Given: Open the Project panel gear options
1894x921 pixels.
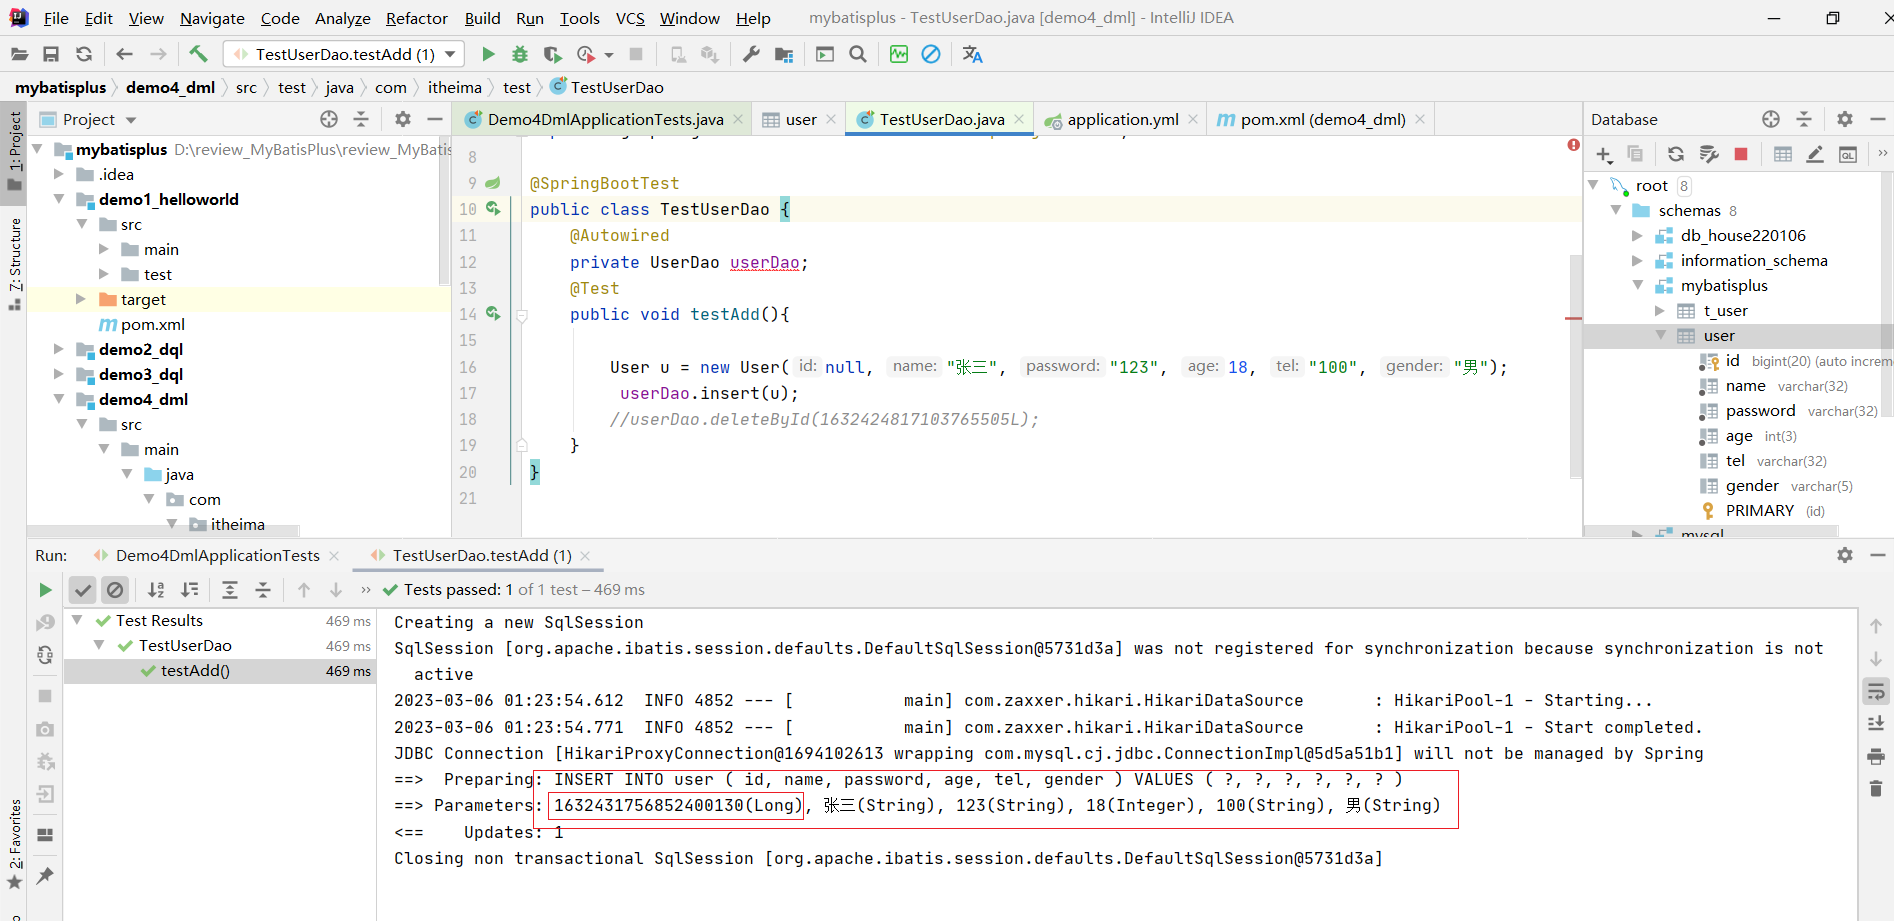Looking at the screenshot, I should click(403, 119).
